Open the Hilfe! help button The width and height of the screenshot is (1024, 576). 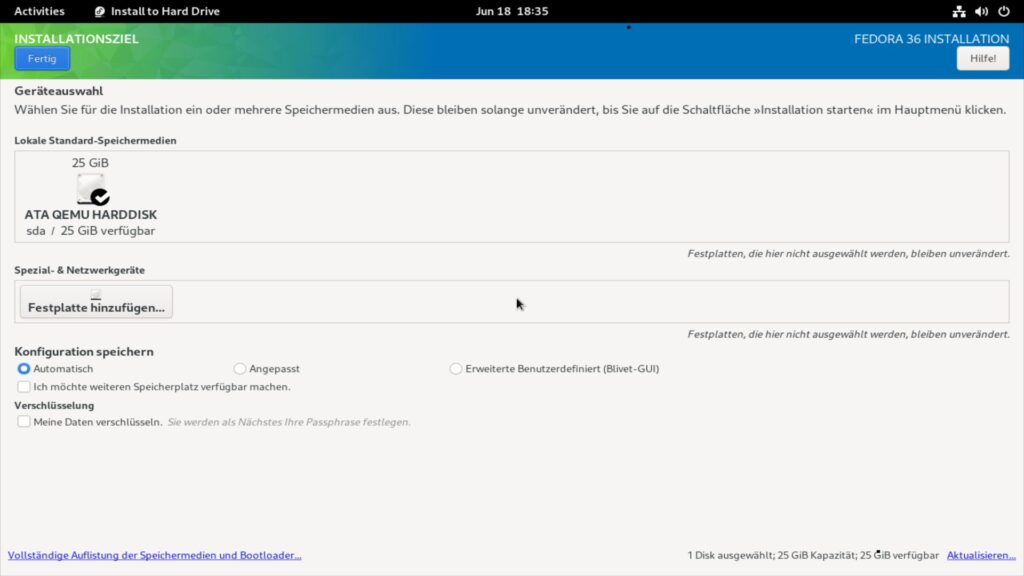click(x=982, y=59)
